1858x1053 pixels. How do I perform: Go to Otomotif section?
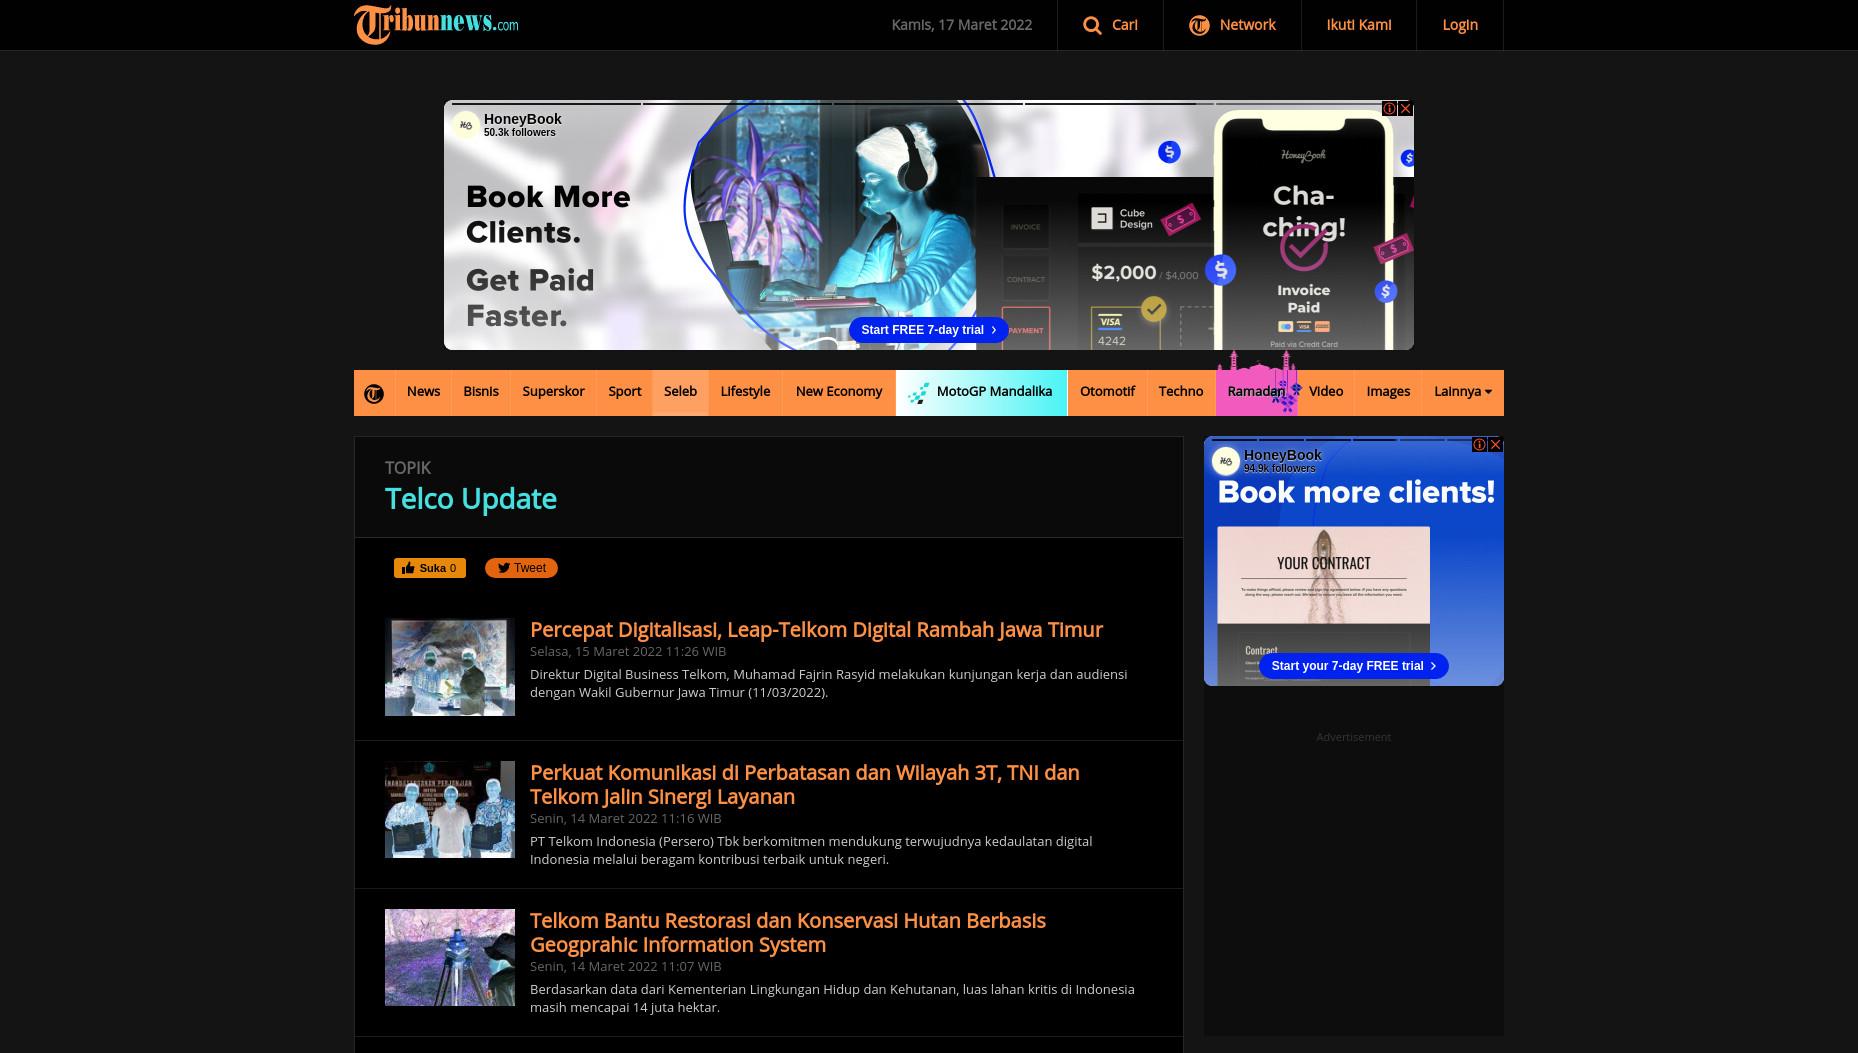(1107, 391)
